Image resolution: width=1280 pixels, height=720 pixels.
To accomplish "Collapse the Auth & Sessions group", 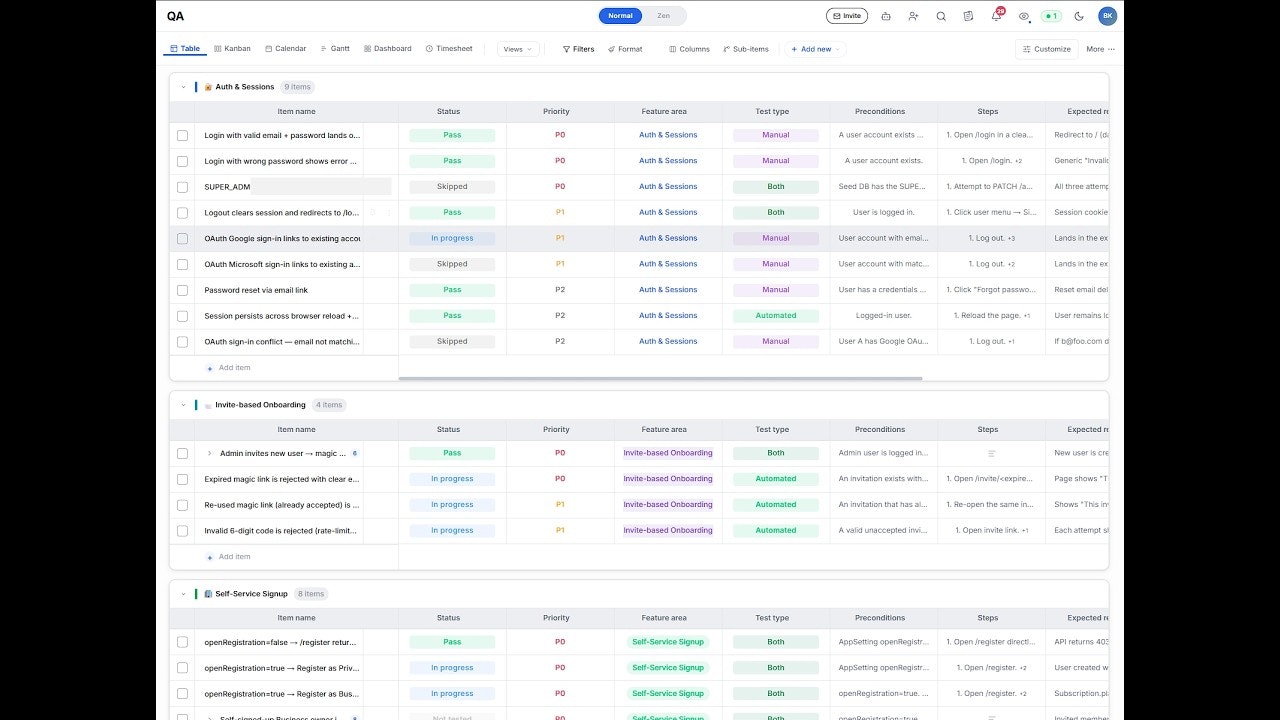I will click(x=183, y=87).
